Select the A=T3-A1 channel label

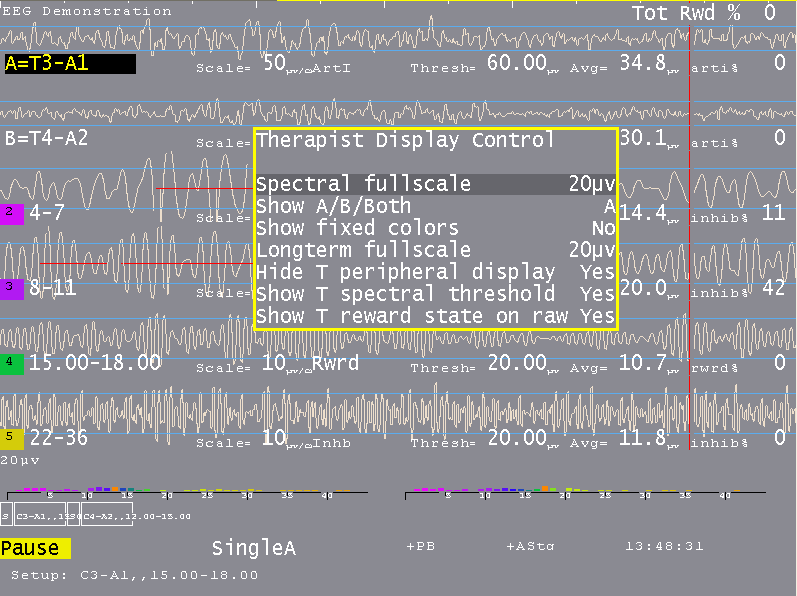coord(69,64)
